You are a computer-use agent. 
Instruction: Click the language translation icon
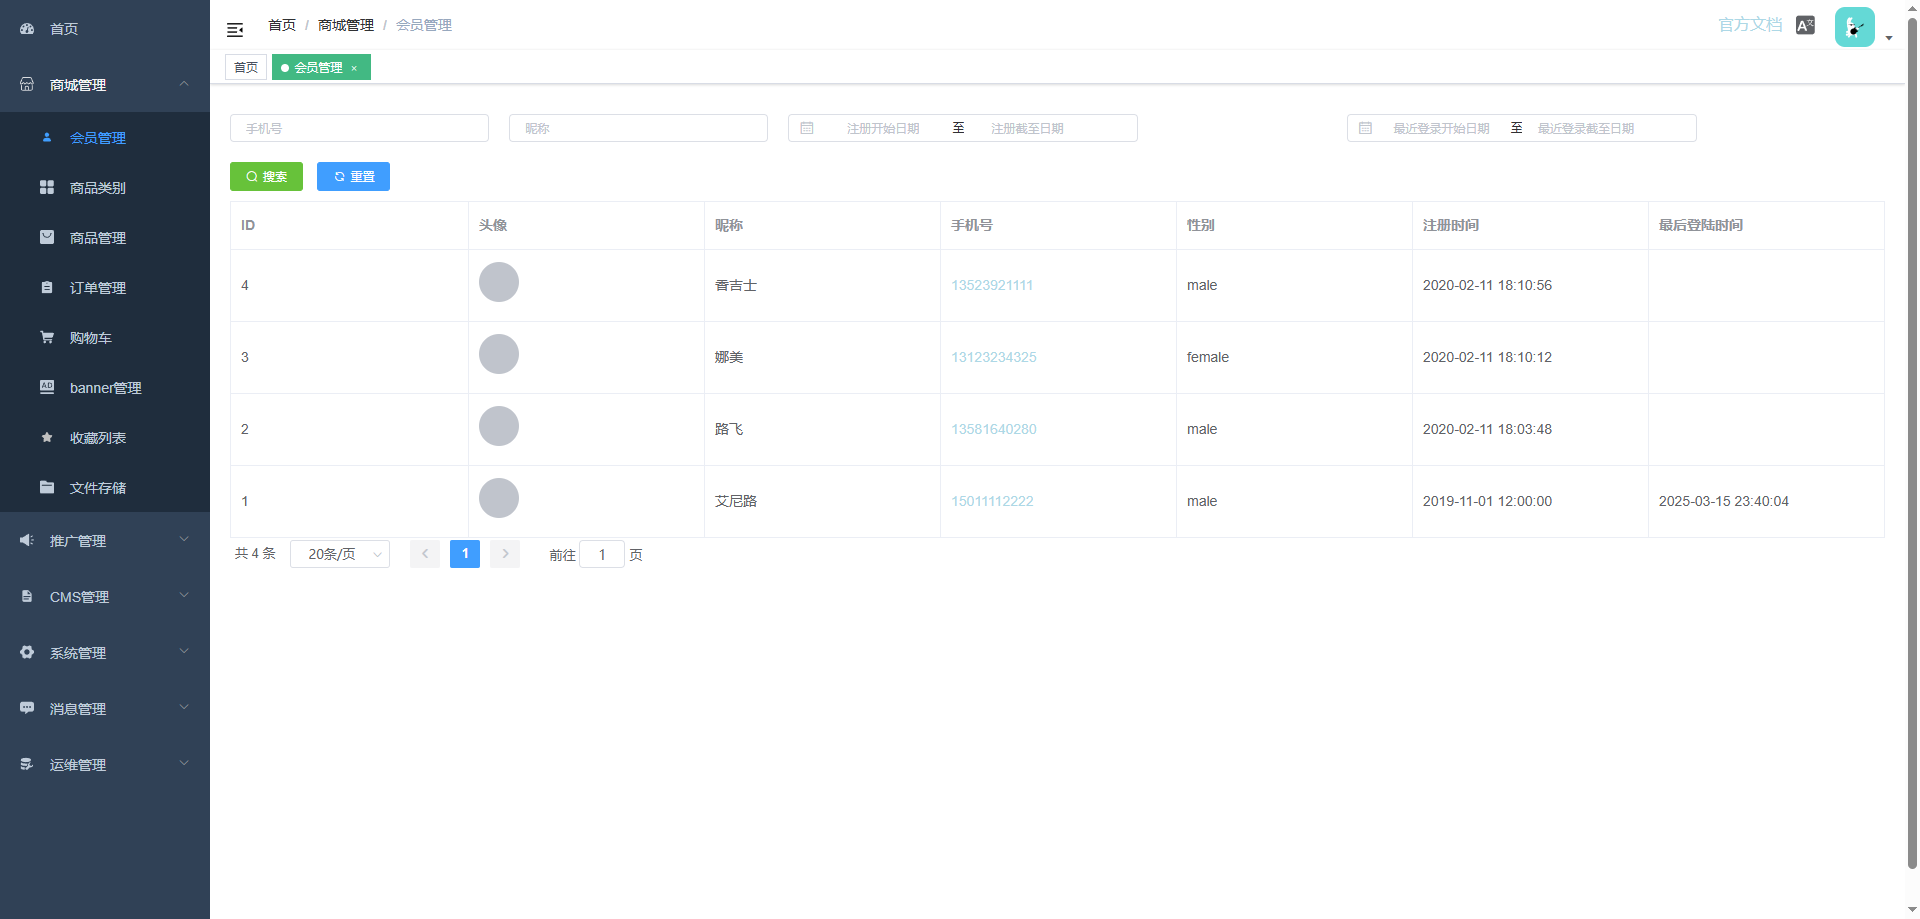[1805, 26]
